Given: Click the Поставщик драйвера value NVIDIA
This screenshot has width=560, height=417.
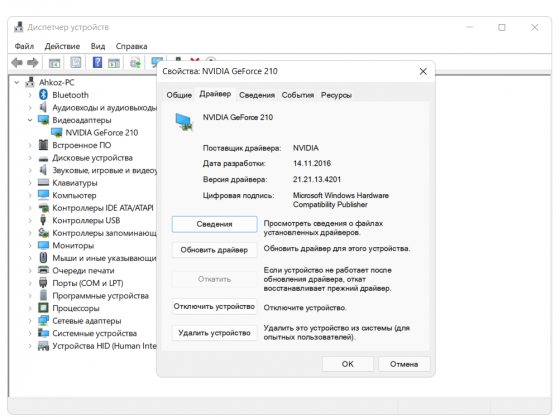Looking at the screenshot, I should click(x=306, y=148).
